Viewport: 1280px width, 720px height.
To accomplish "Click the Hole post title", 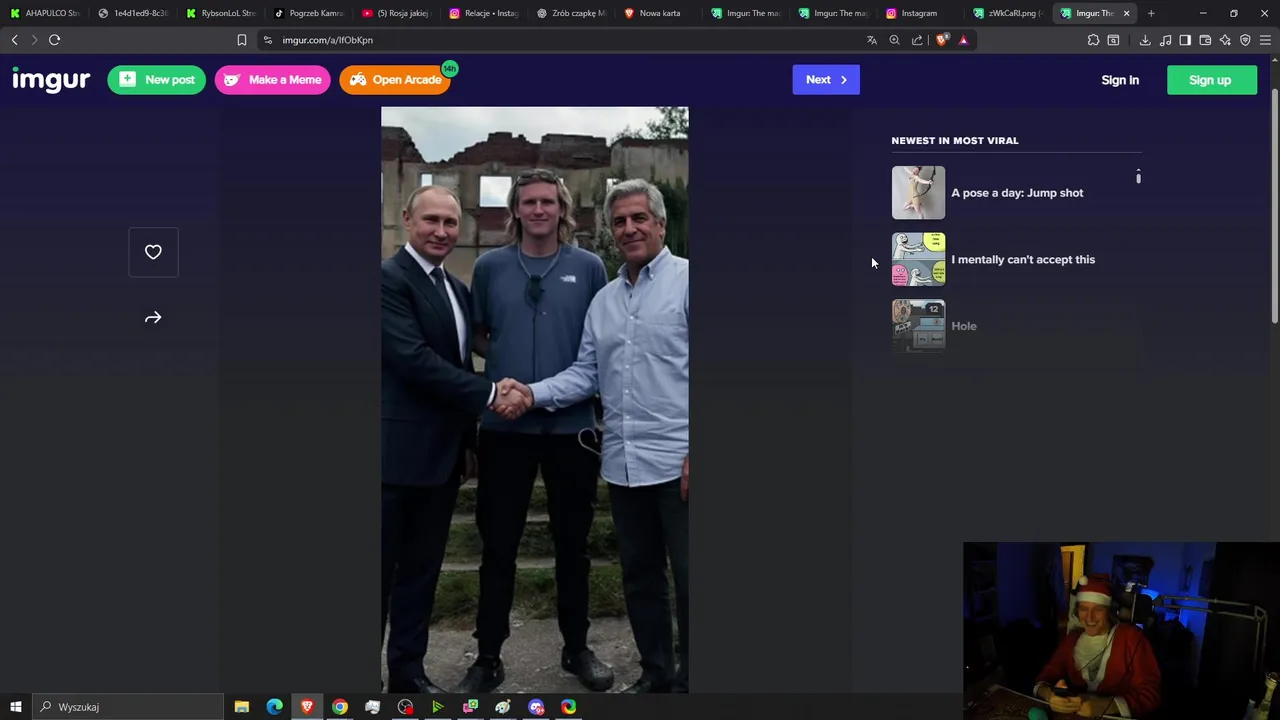I will click(x=964, y=326).
